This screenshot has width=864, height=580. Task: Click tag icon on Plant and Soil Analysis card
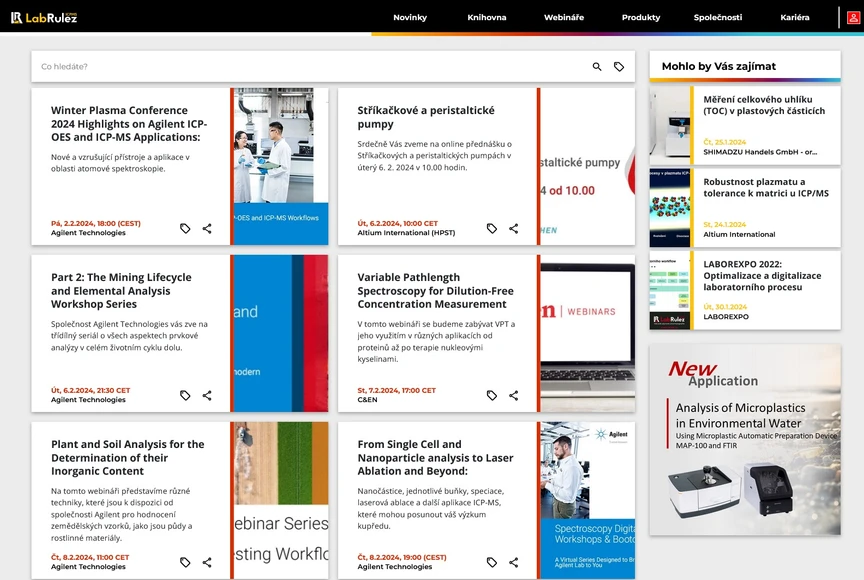[x=185, y=562]
